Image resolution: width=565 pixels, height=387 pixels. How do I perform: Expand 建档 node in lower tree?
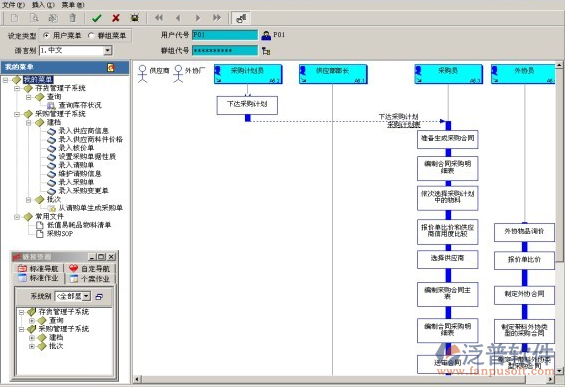(32, 338)
